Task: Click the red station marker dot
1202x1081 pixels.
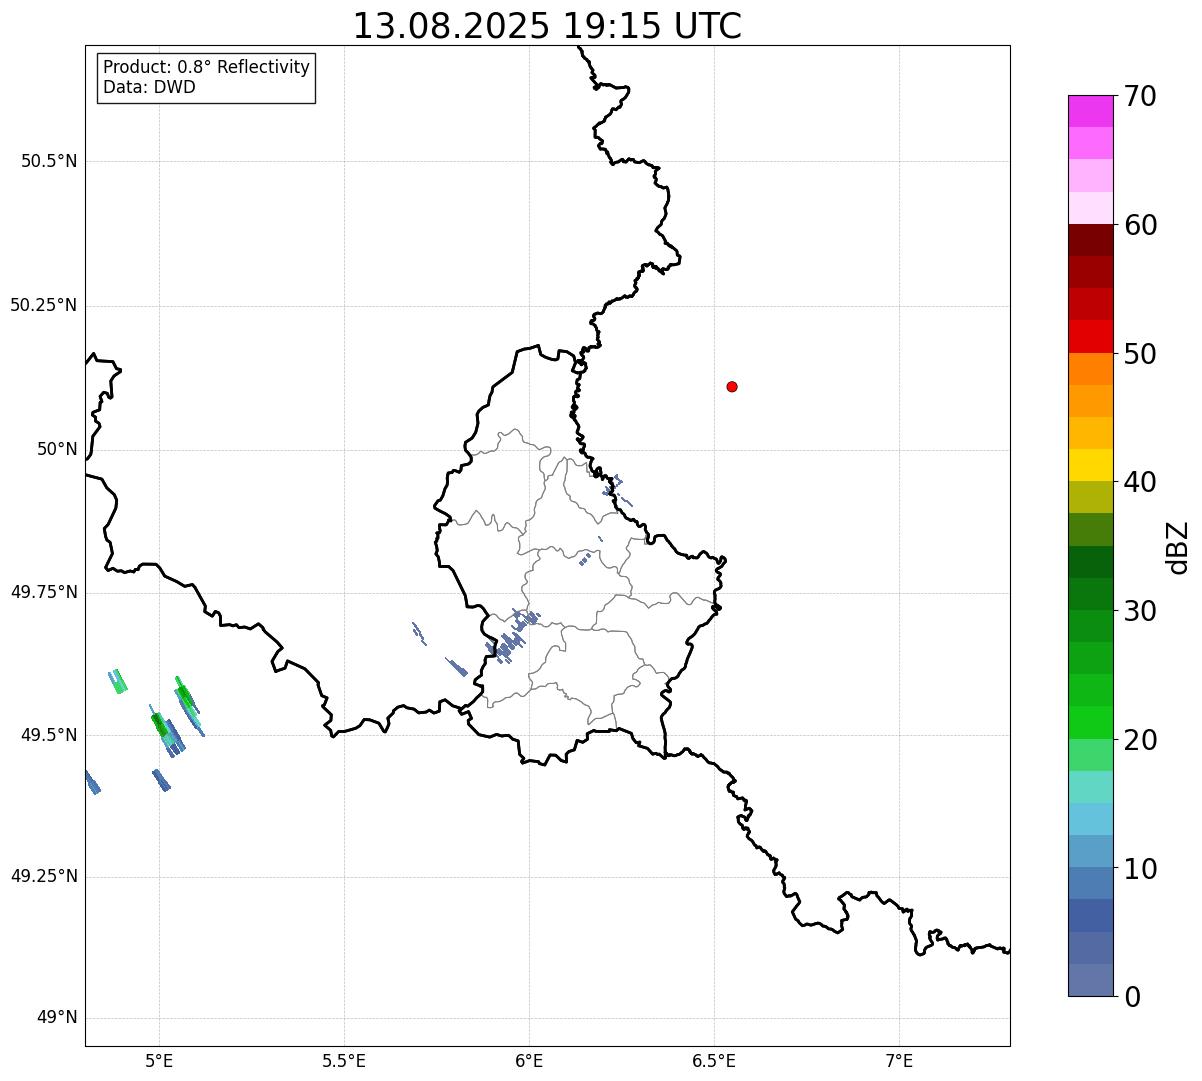Action: click(732, 386)
